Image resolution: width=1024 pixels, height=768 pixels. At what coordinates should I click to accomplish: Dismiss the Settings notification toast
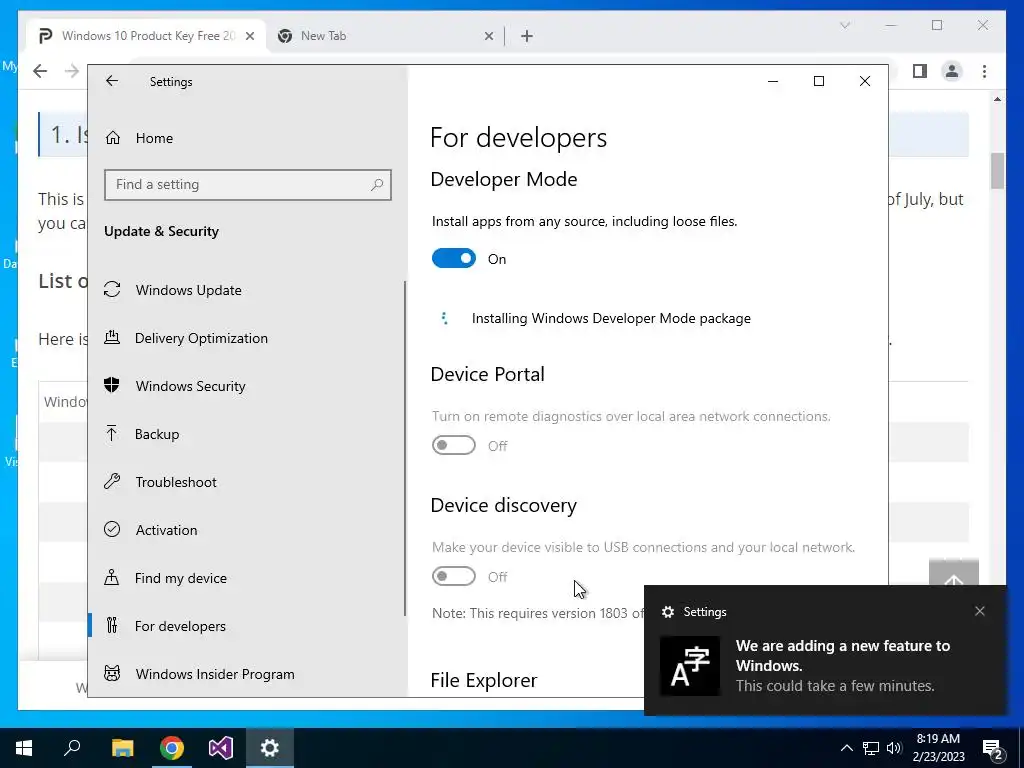click(x=980, y=611)
